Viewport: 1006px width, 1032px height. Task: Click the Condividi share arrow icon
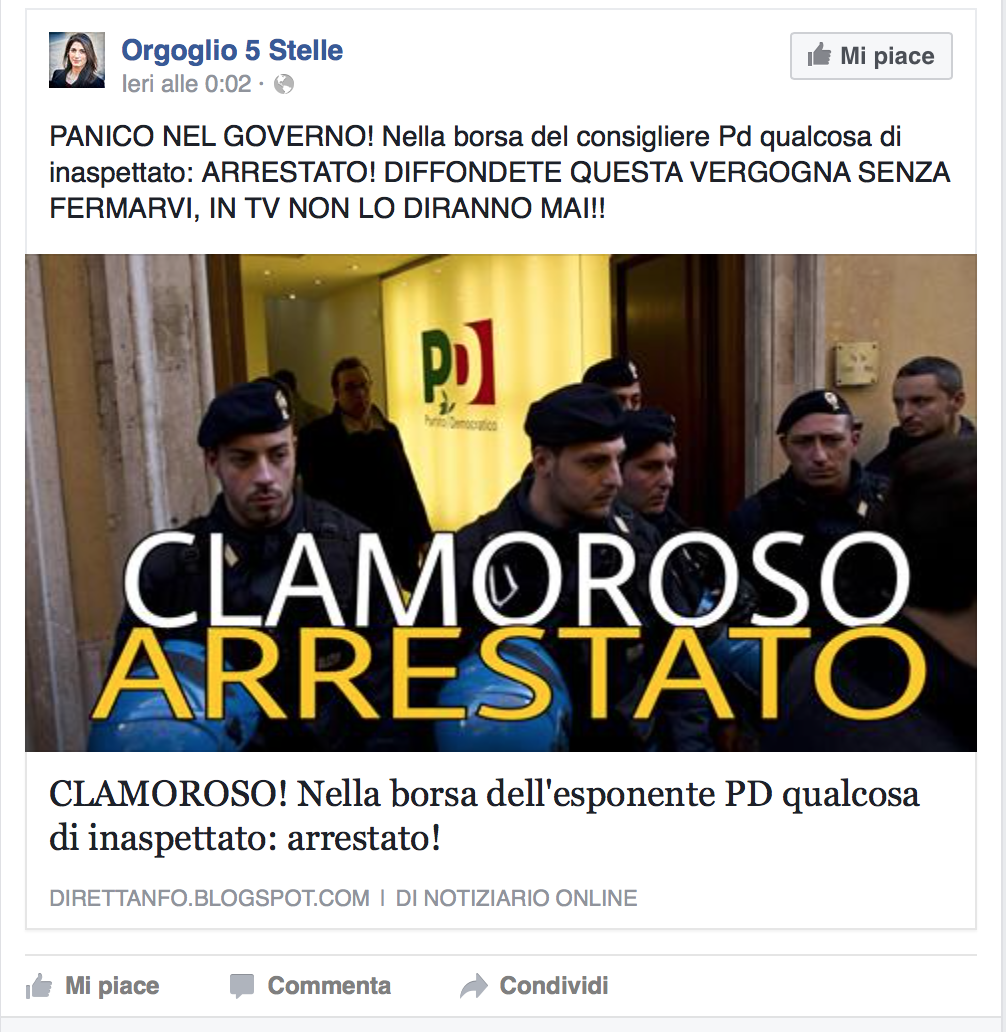click(x=473, y=987)
